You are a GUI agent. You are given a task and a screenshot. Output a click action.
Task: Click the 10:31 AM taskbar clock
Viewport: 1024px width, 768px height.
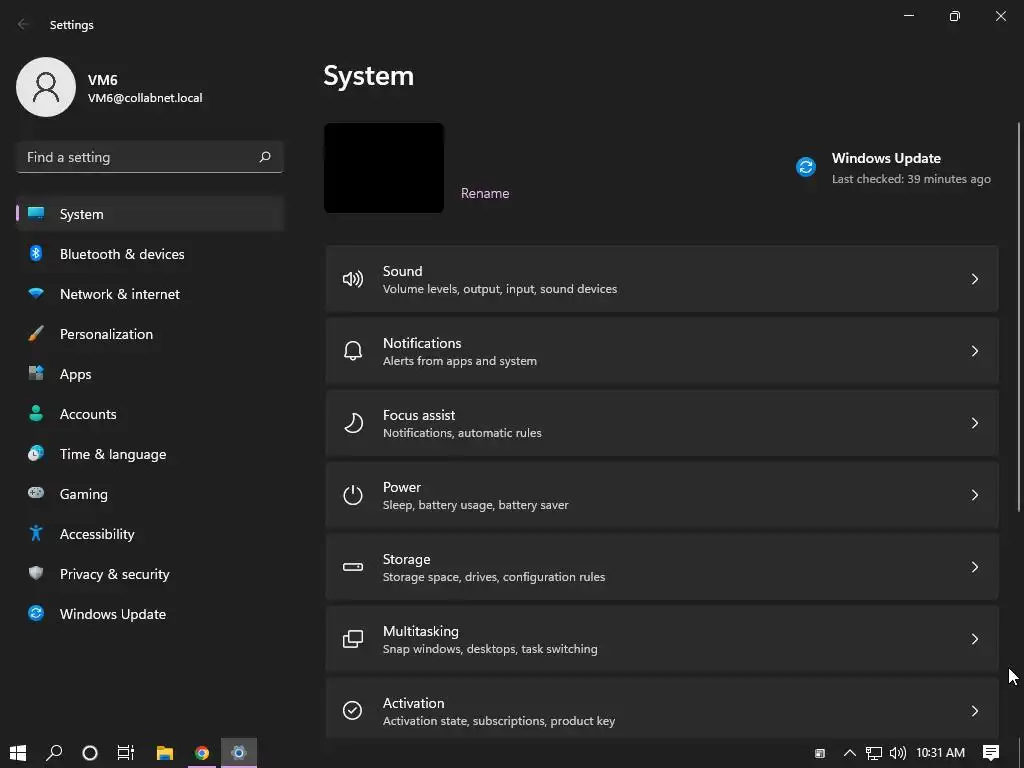point(940,753)
